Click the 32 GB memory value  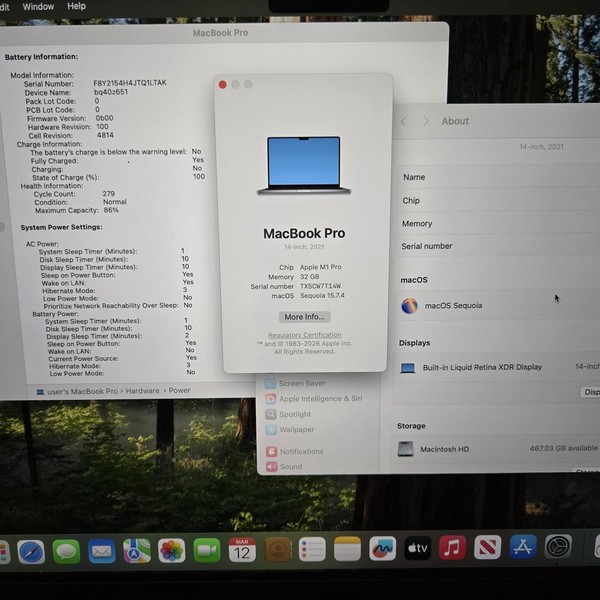(310, 277)
